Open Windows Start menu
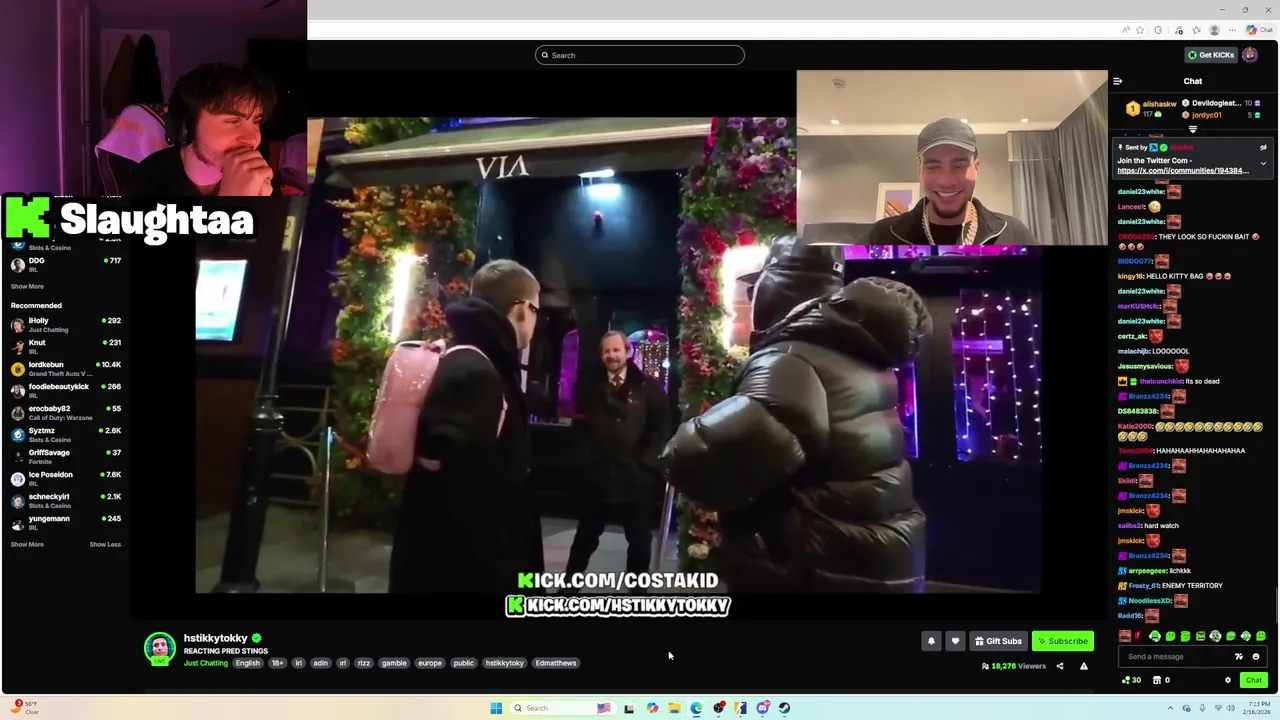This screenshot has height=720, width=1280. (496, 708)
